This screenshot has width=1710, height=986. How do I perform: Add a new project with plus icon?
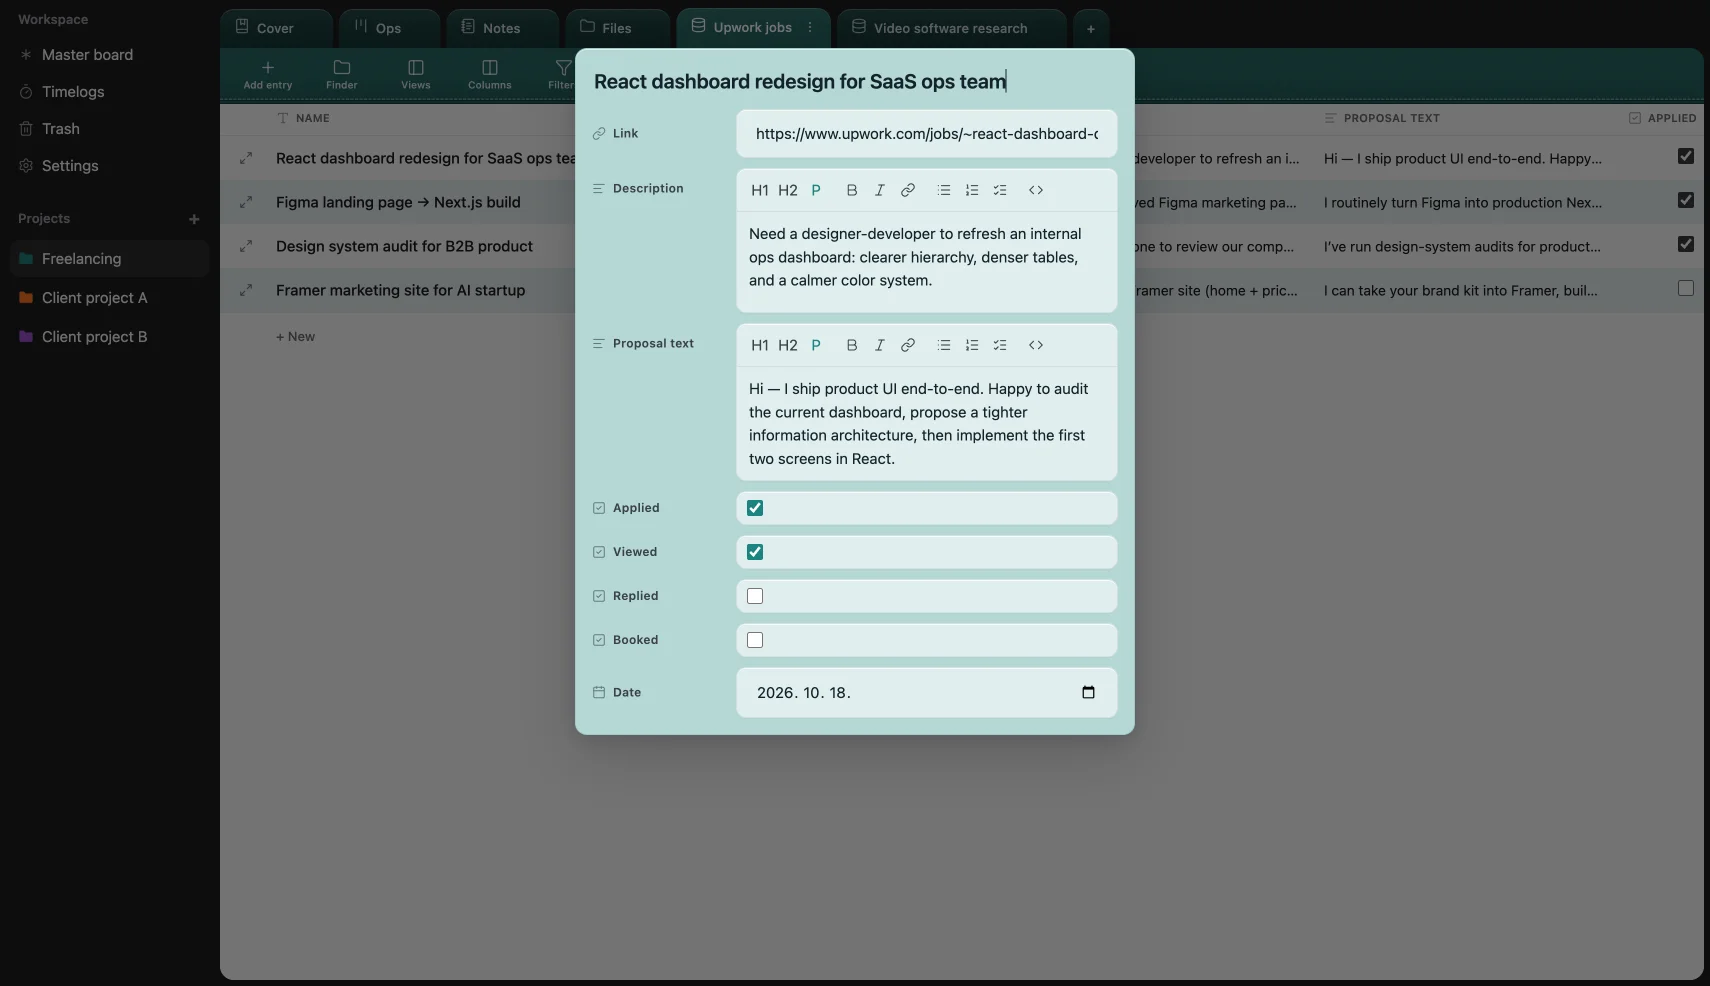[x=194, y=219]
